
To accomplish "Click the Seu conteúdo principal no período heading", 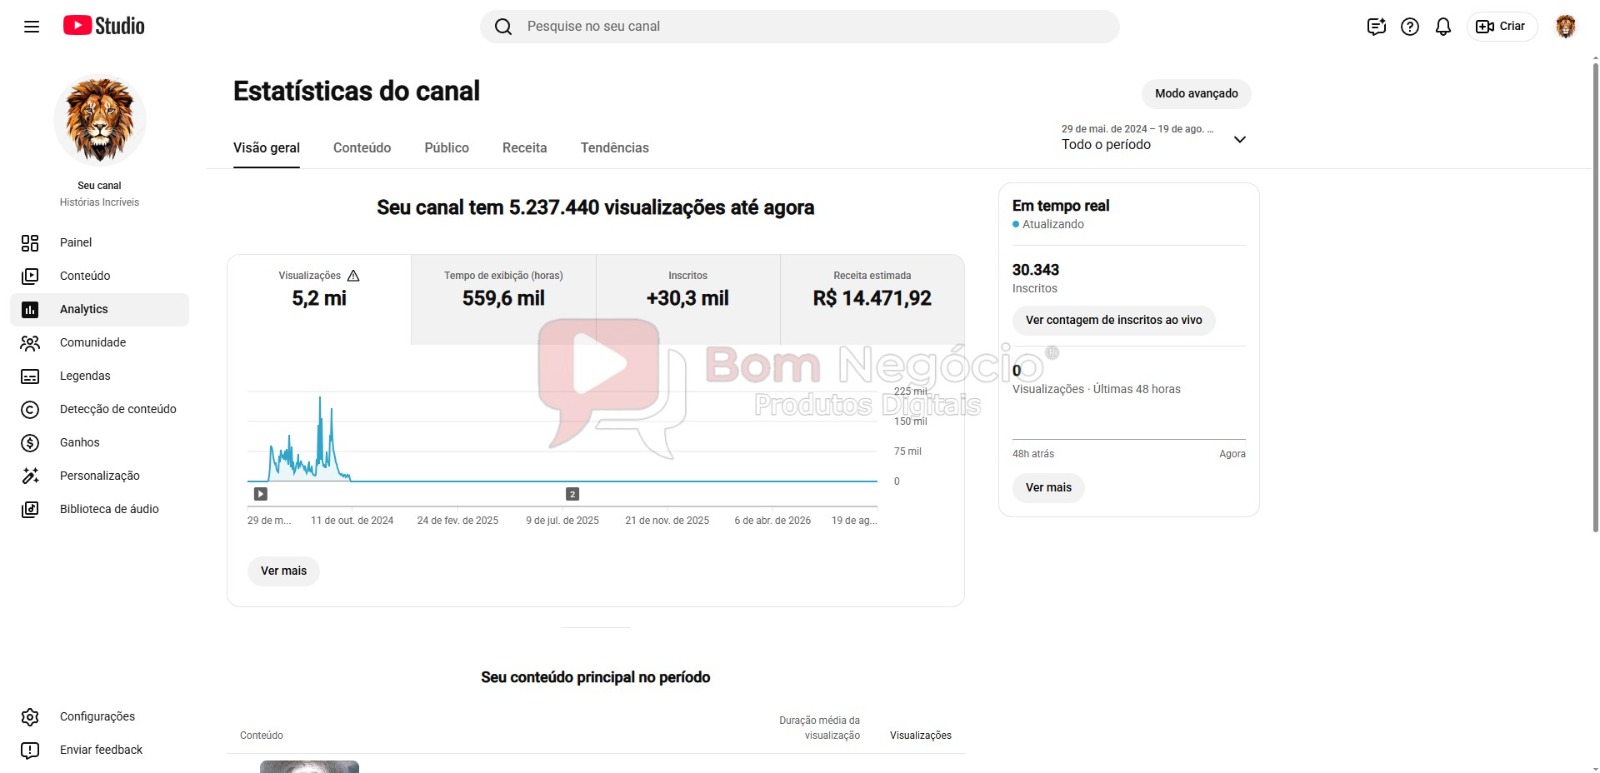I will point(595,678).
